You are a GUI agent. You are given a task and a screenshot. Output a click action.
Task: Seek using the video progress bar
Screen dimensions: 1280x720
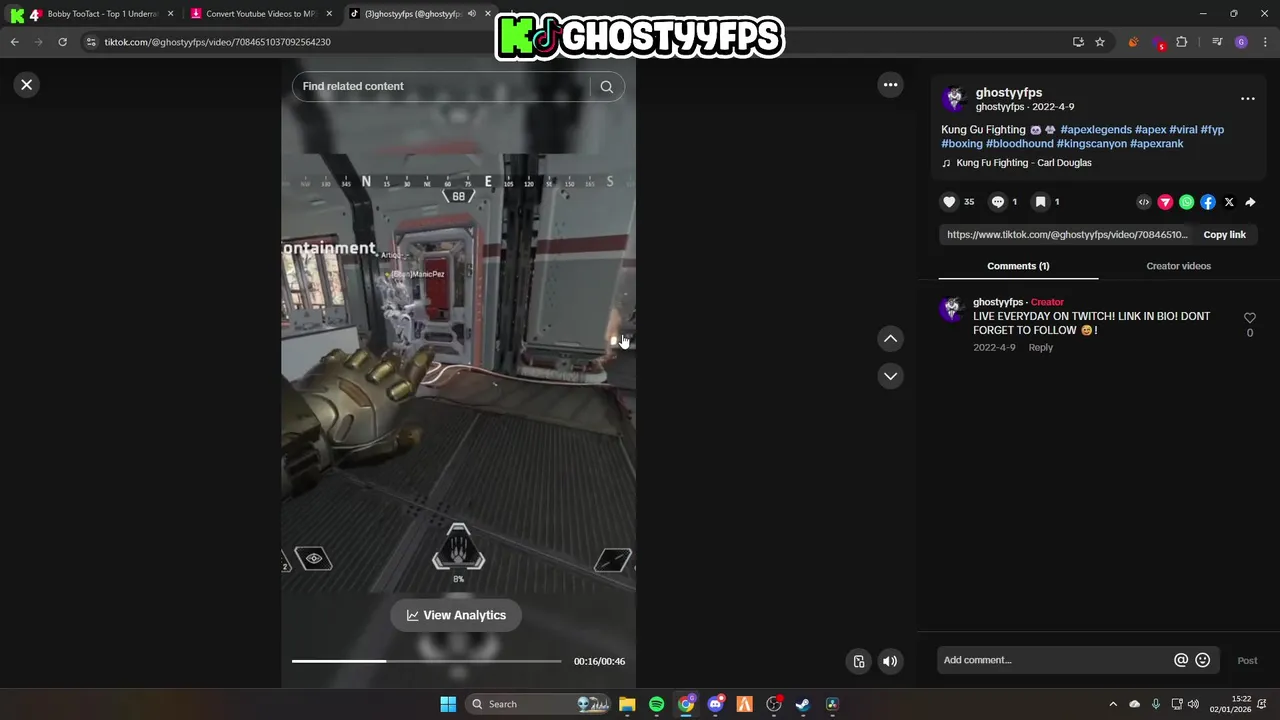click(427, 661)
